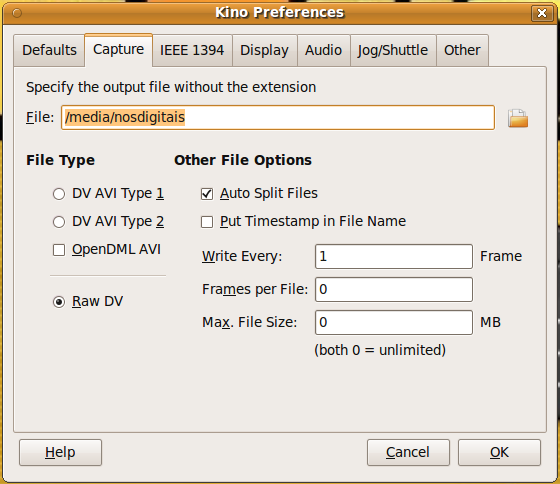
Task: Choose the Raw DV file type
Action: [59, 302]
